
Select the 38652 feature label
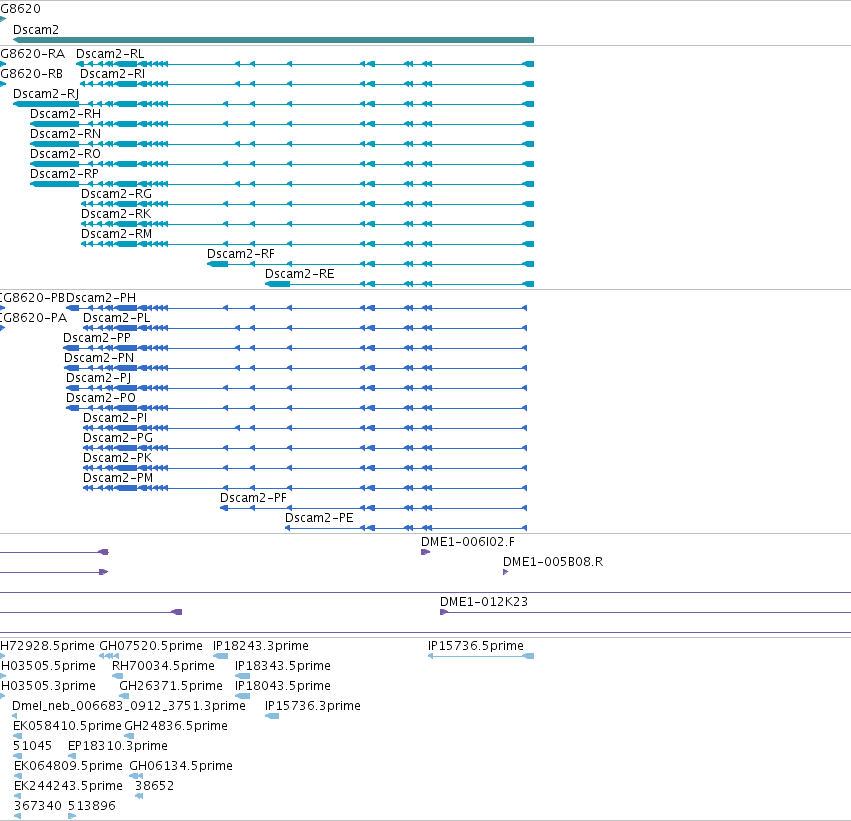(154, 787)
